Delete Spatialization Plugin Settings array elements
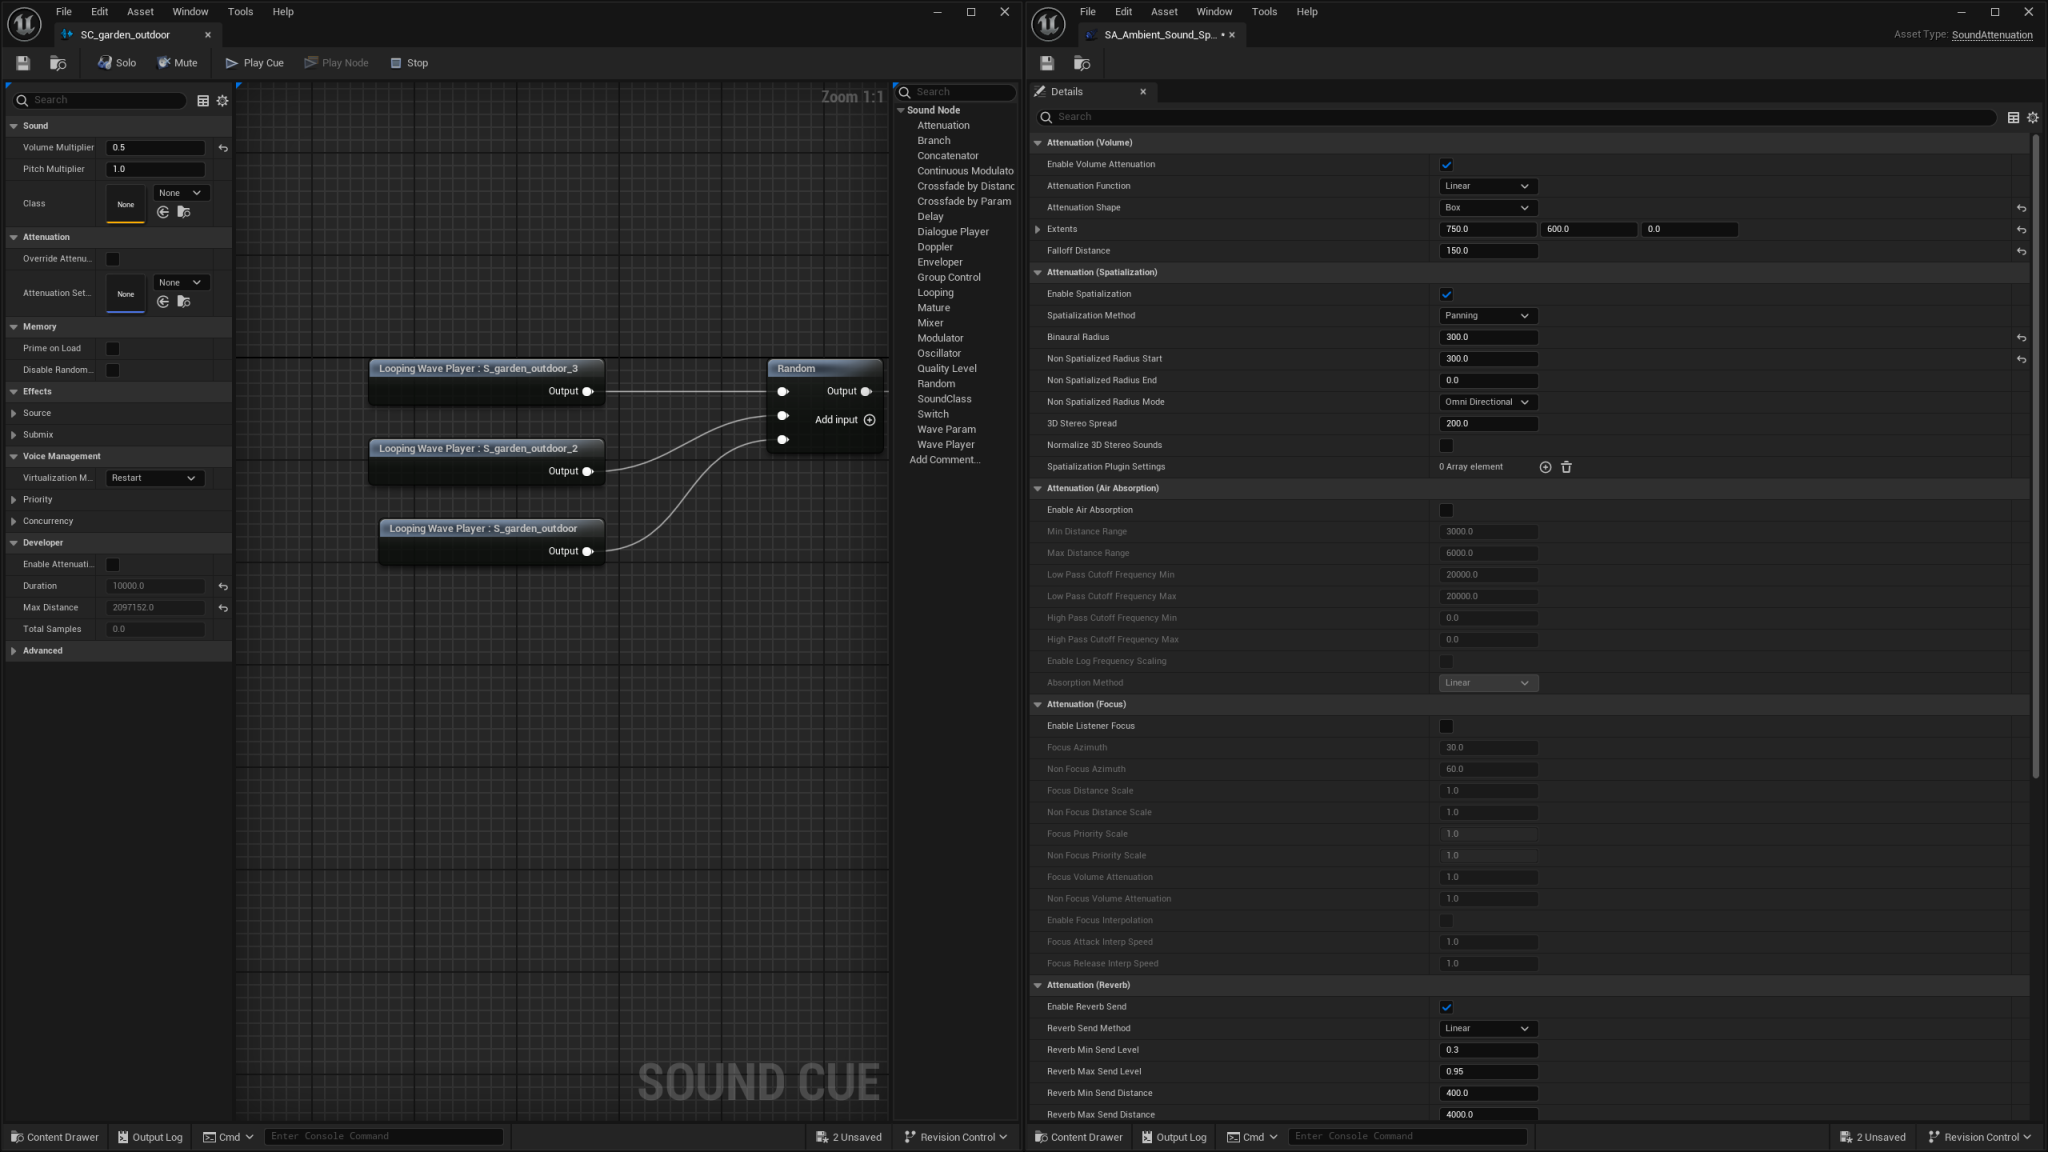 click(x=1566, y=467)
